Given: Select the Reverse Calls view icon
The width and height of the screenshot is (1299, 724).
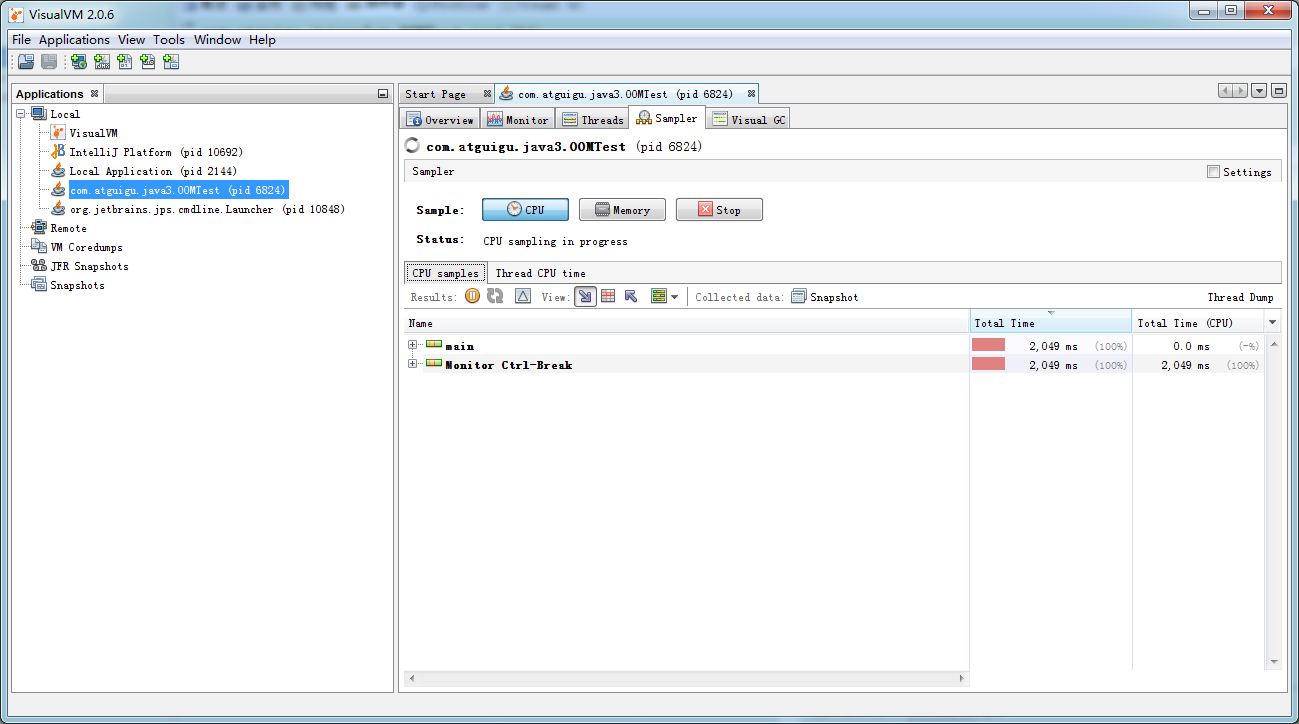Looking at the screenshot, I should pyautogui.click(x=631, y=297).
